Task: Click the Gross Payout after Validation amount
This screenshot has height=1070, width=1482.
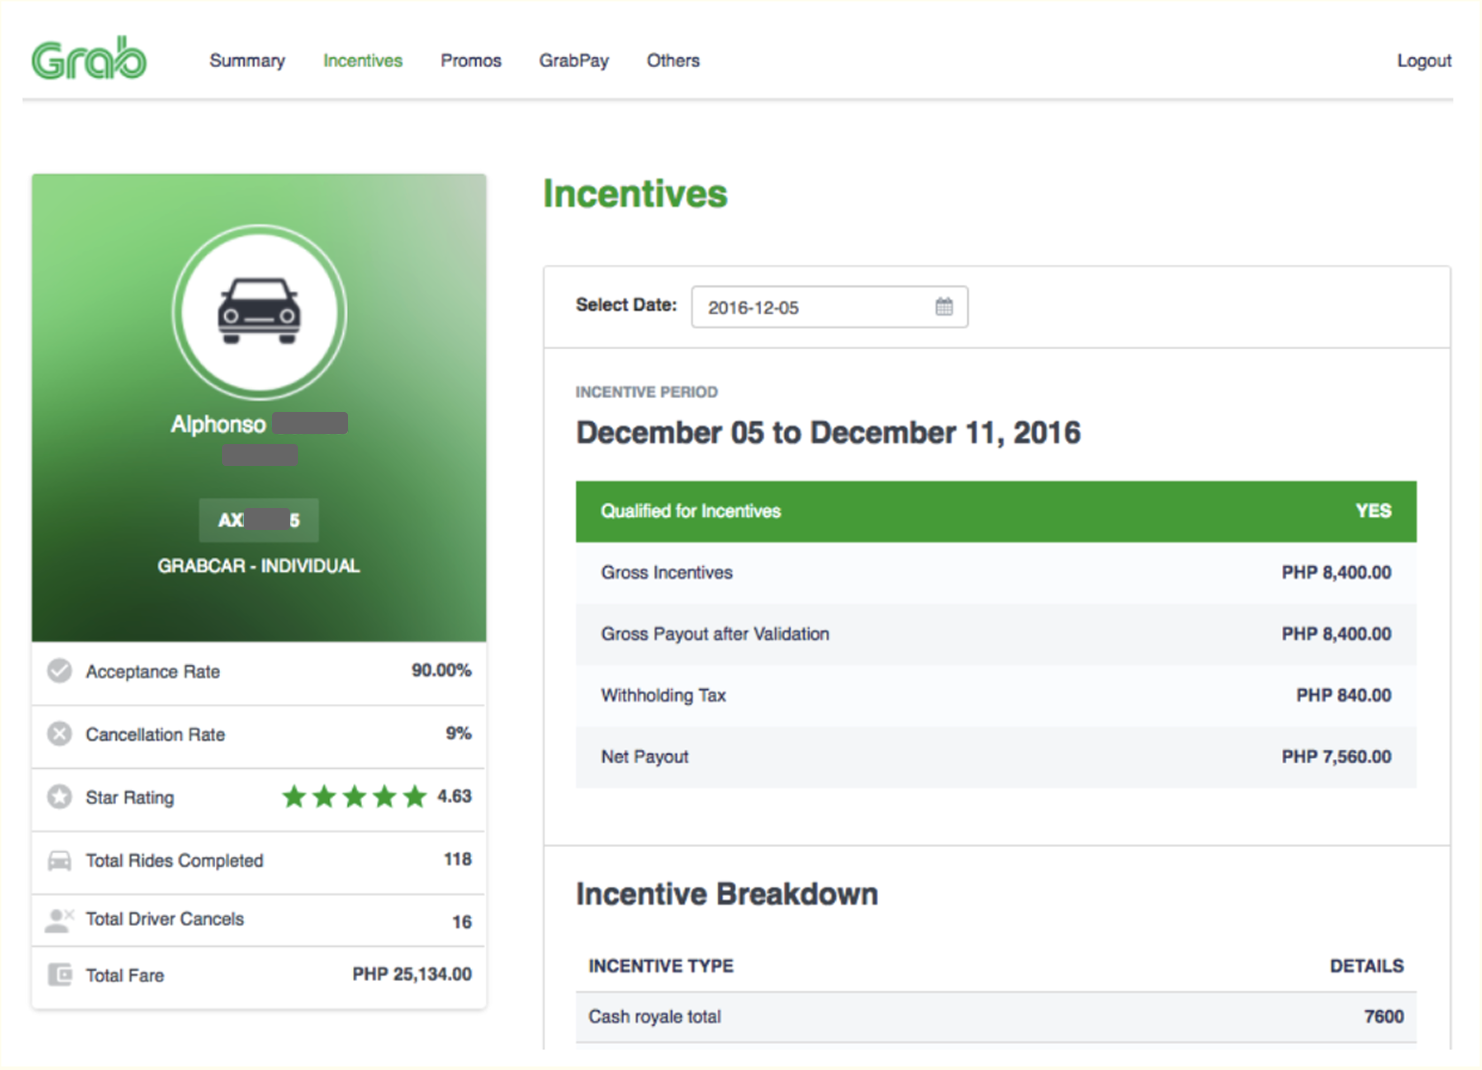Action: pyautogui.click(x=1336, y=634)
